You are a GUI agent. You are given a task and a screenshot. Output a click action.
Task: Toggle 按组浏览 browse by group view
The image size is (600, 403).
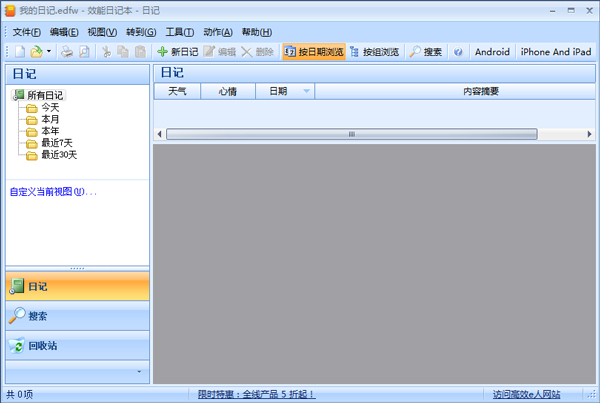[375, 52]
